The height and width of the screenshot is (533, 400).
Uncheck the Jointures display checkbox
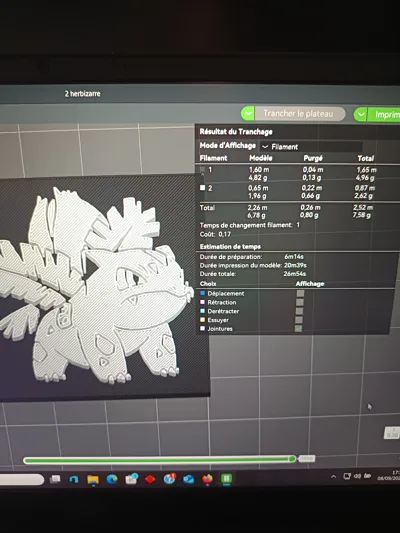(x=298, y=329)
